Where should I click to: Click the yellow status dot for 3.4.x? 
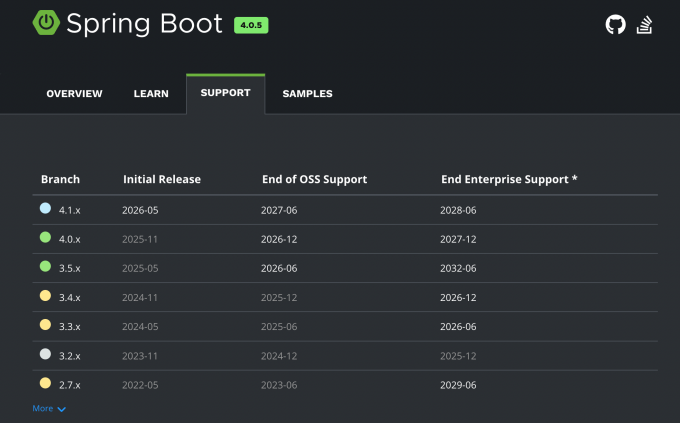(45, 295)
